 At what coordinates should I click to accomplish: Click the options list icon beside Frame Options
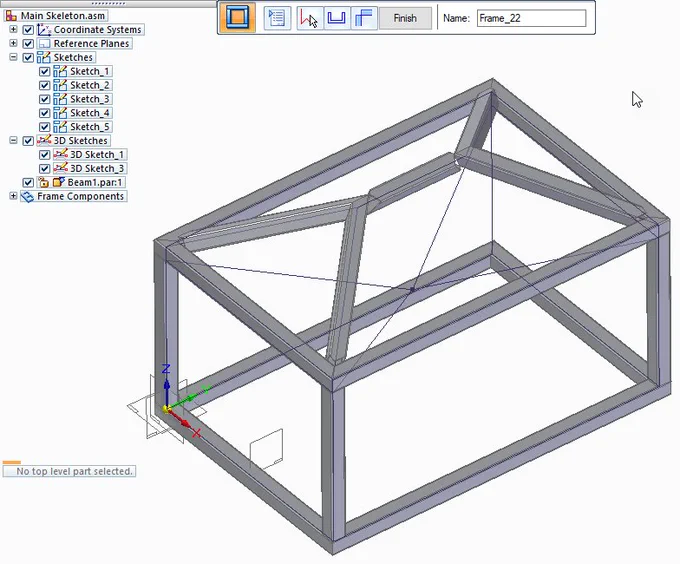pos(277,18)
